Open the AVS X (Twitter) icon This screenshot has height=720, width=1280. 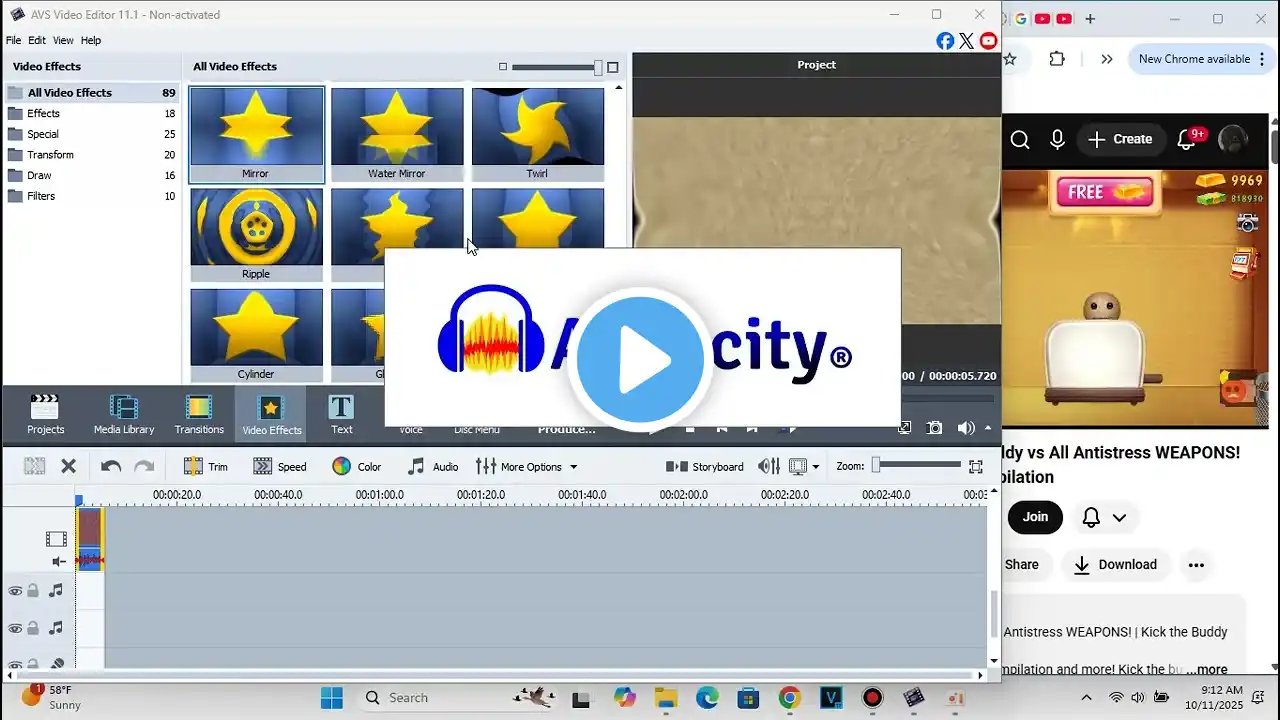(x=966, y=41)
